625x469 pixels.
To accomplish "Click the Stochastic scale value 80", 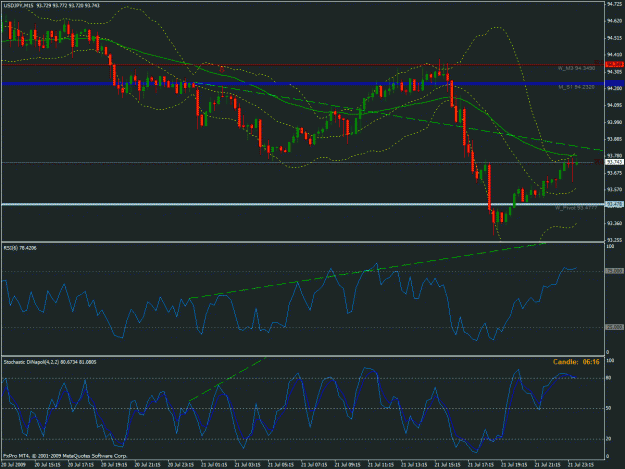I will (609, 378).
